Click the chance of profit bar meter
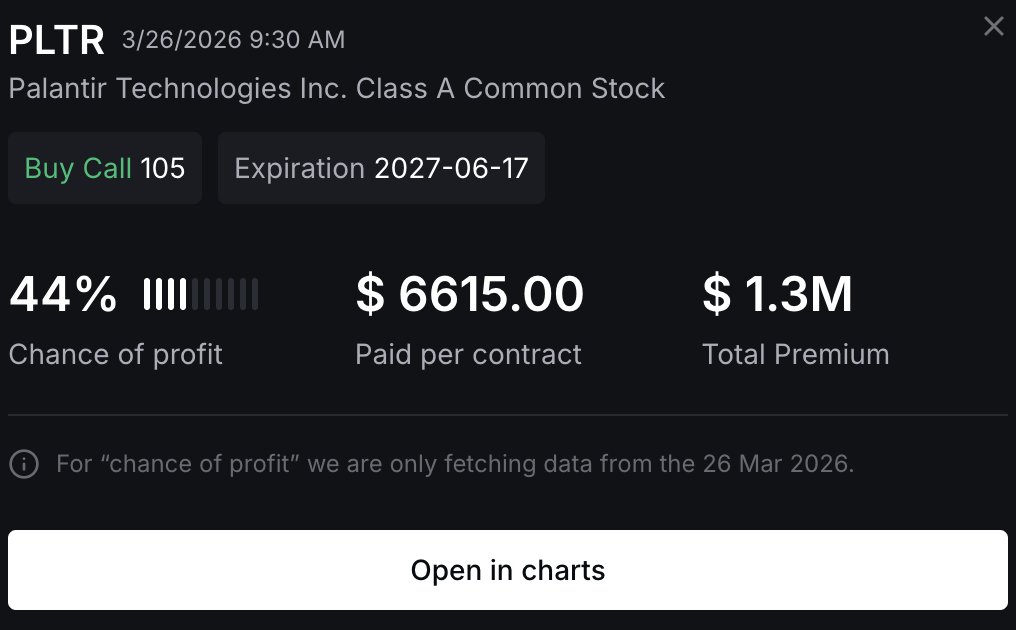Viewport: 1016px width, 630px height. (201, 294)
